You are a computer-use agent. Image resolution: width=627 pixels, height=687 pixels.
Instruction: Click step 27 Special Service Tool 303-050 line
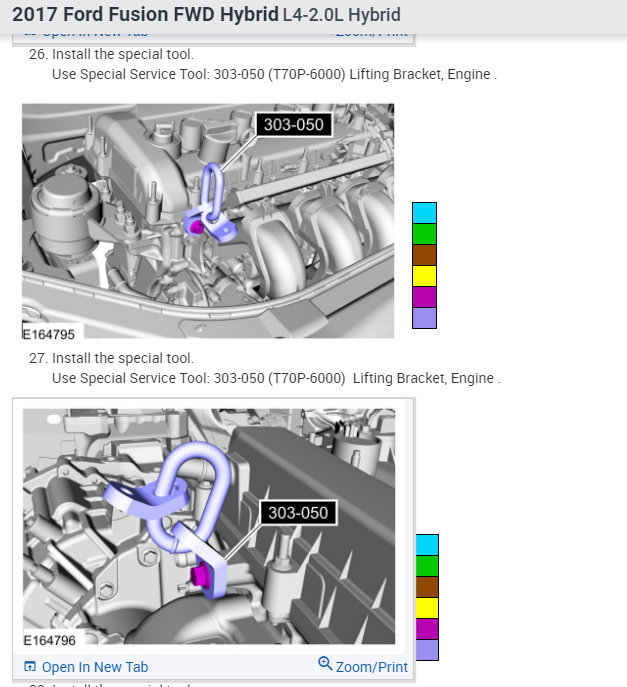click(276, 379)
